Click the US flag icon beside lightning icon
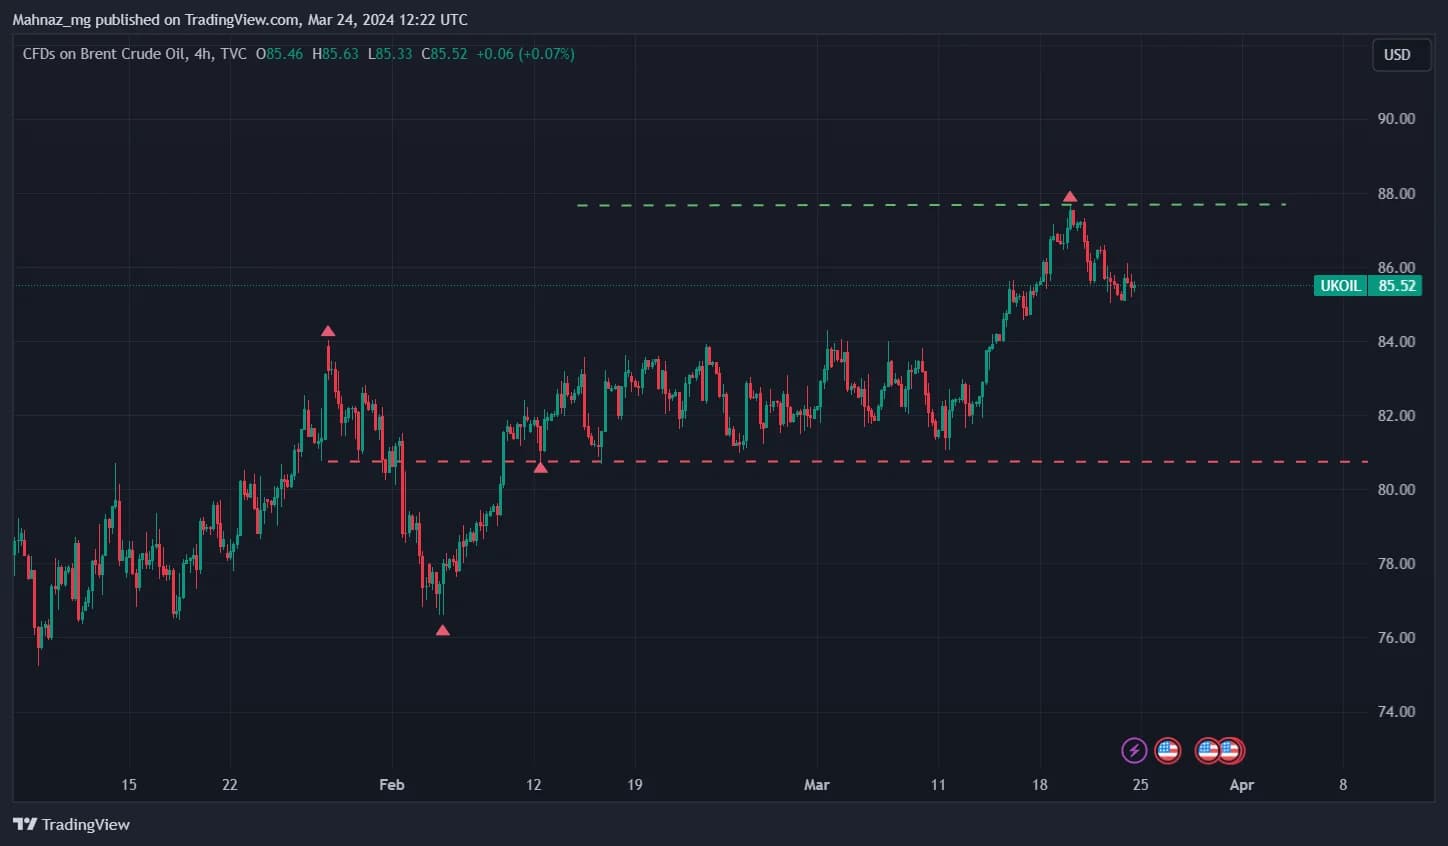The image size is (1448, 846). pyautogui.click(x=1167, y=750)
